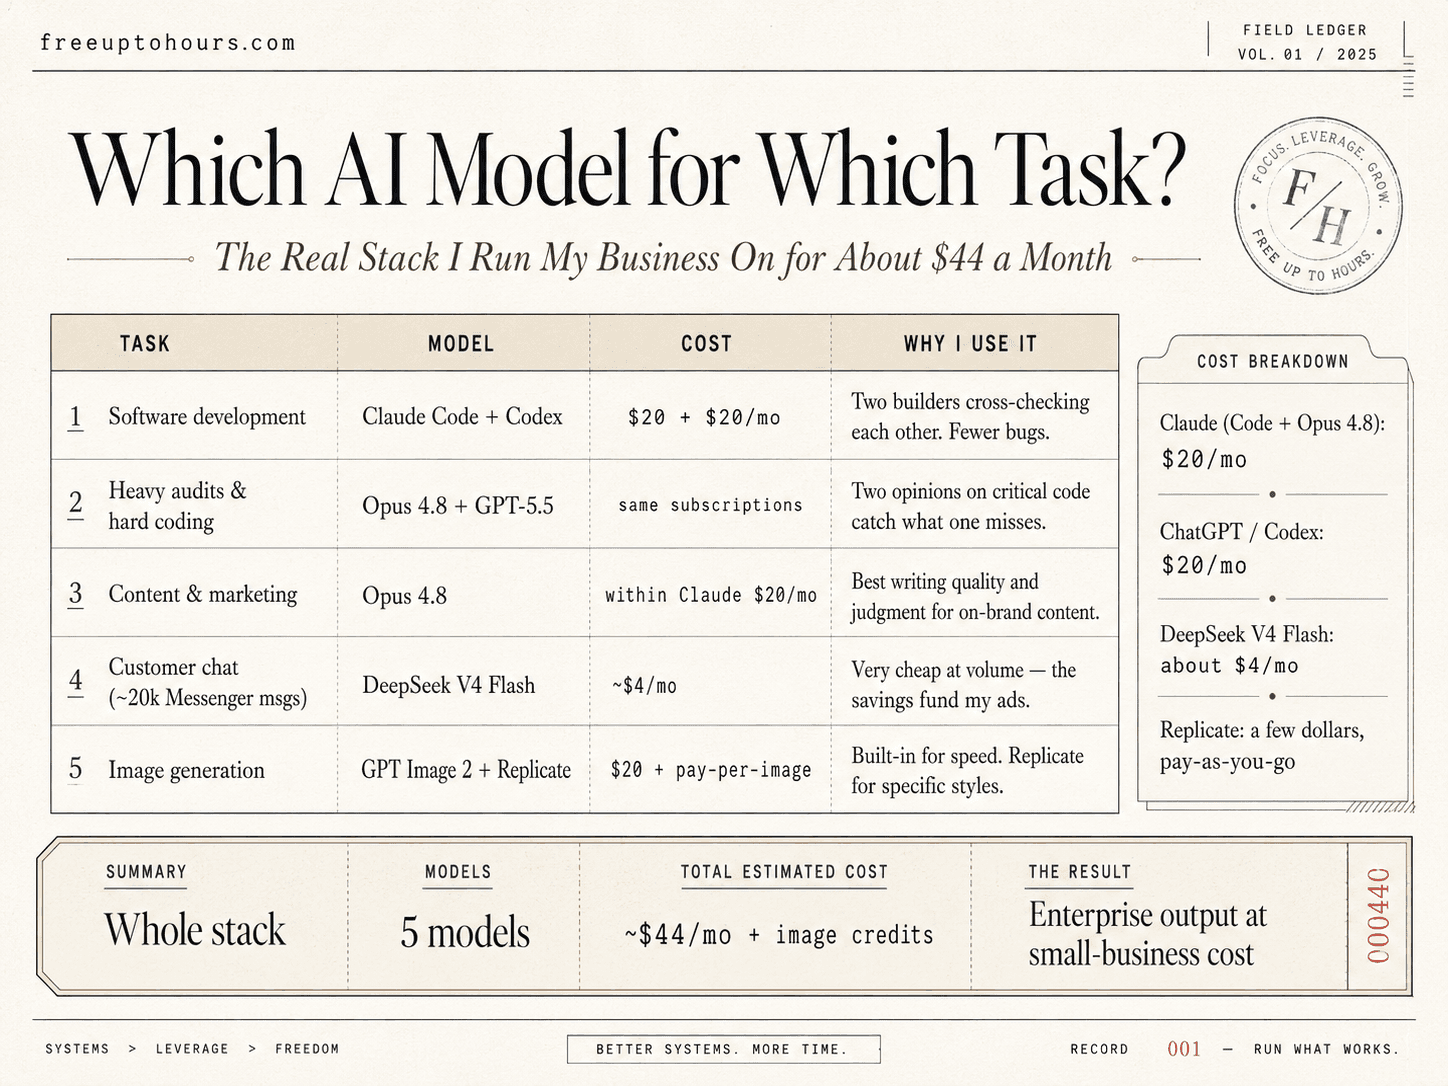The image size is (1448, 1086).
Task: Click FREEDOM in the footer breadcrumb
Action: point(307,1049)
